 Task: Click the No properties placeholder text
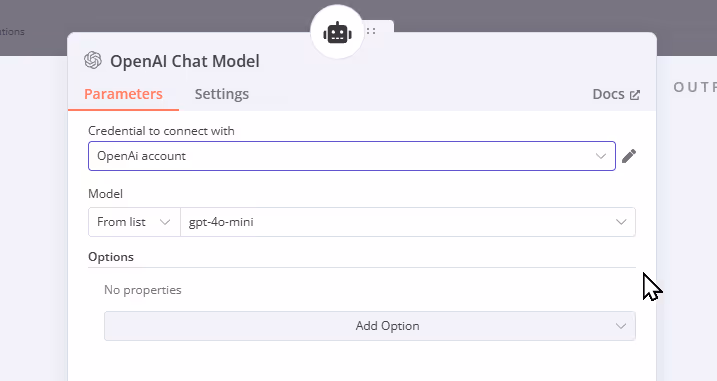pyautogui.click(x=143, y=290)
